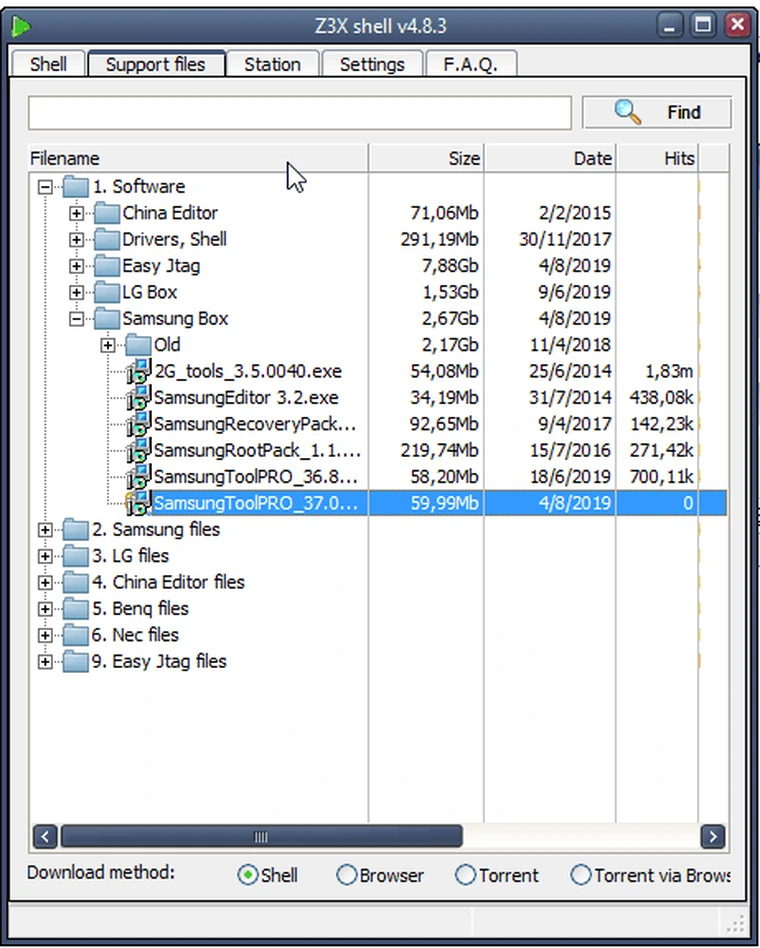
Task: Click the 5. Benq files folder icon
Action: 76,608
